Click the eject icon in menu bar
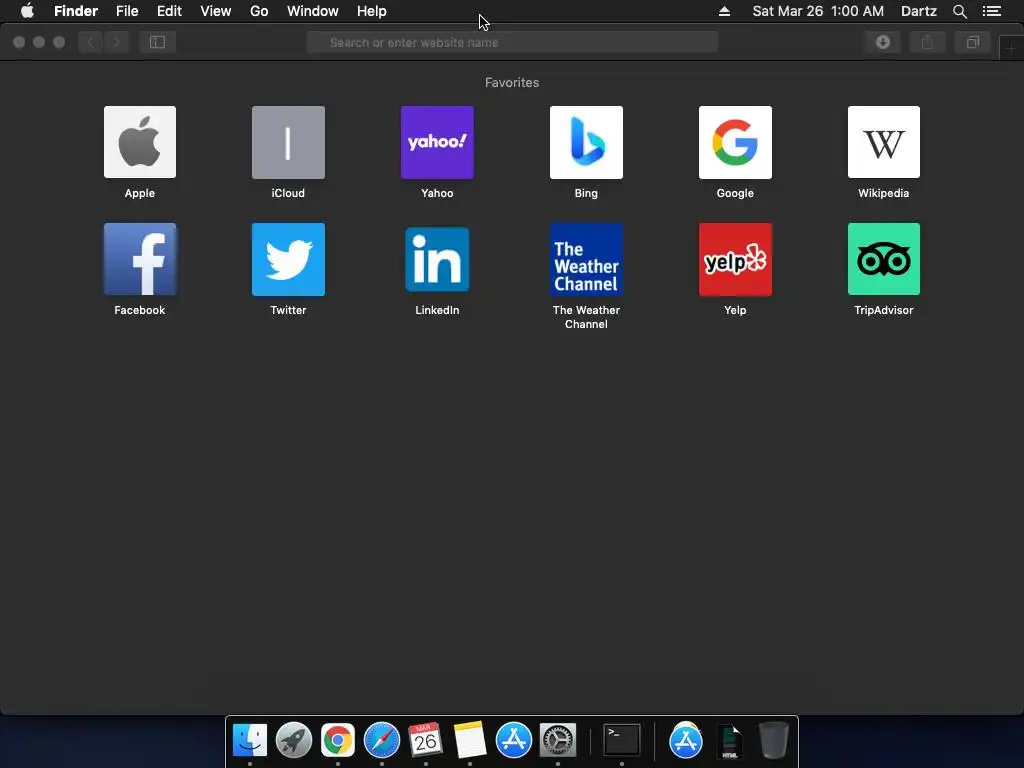 (724, 11)
